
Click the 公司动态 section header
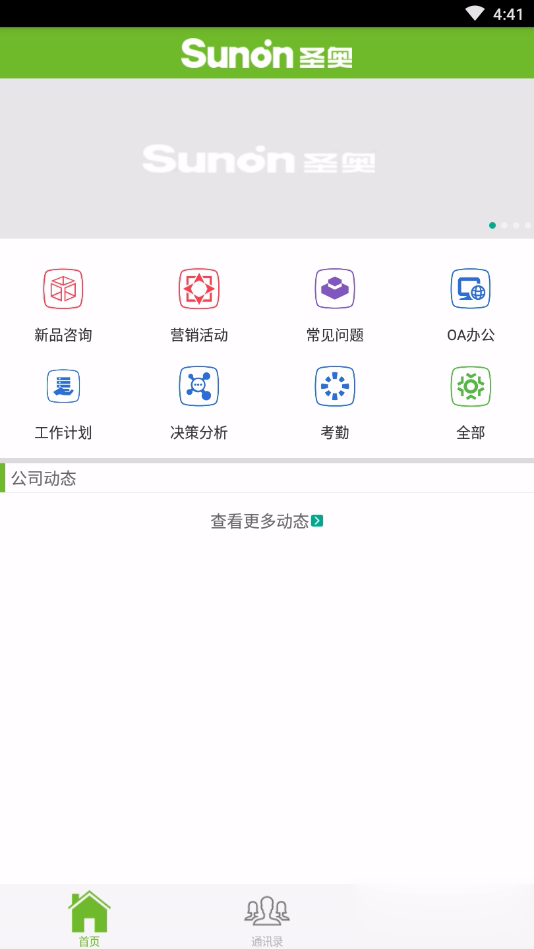click(267, 478)
